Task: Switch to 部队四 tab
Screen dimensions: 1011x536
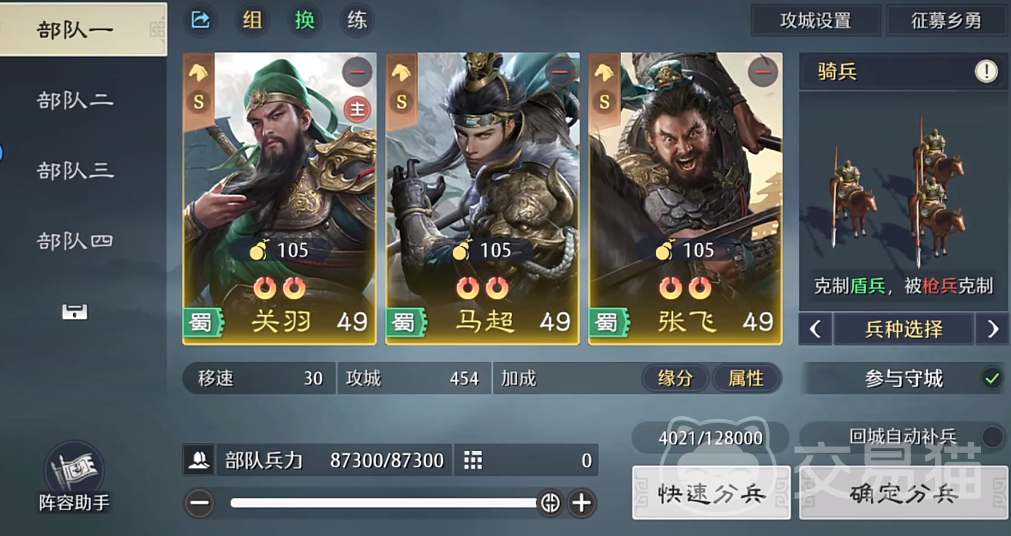Action: click(75, 241)
